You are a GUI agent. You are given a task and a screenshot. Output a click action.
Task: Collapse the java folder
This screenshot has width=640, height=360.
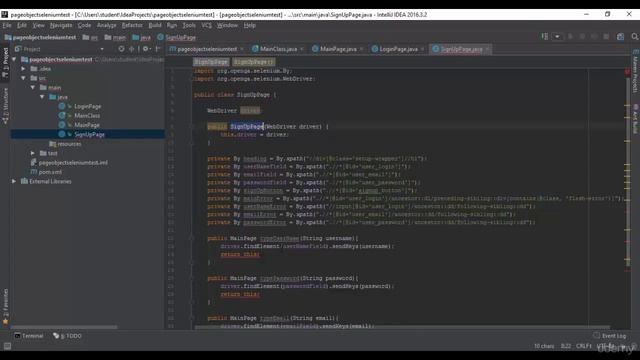(x=42, y=97)
